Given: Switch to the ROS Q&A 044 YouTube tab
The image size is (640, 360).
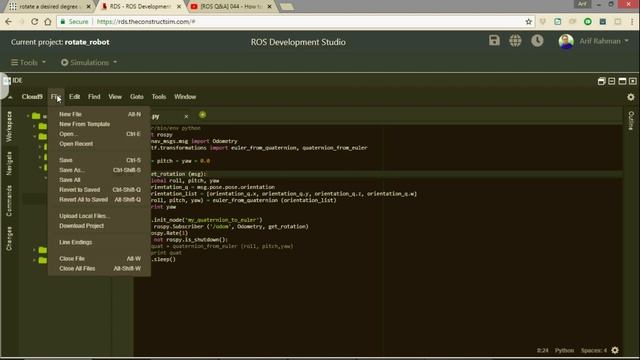Looking at the screenshot, I should click(x=231, y=7).
